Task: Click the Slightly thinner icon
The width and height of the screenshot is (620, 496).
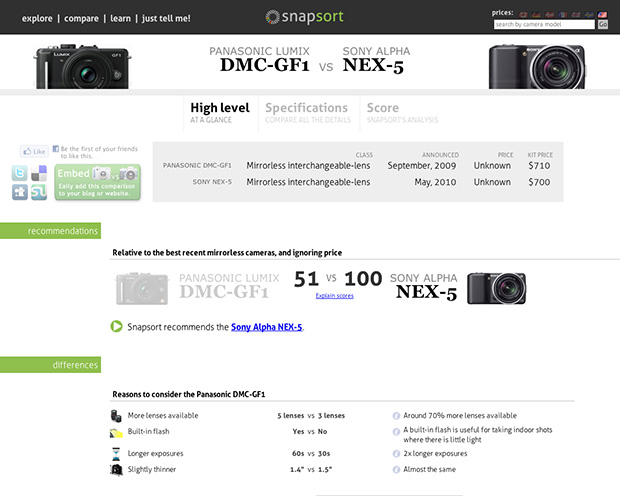Action: pyautogui.click(x=116, y=470)
